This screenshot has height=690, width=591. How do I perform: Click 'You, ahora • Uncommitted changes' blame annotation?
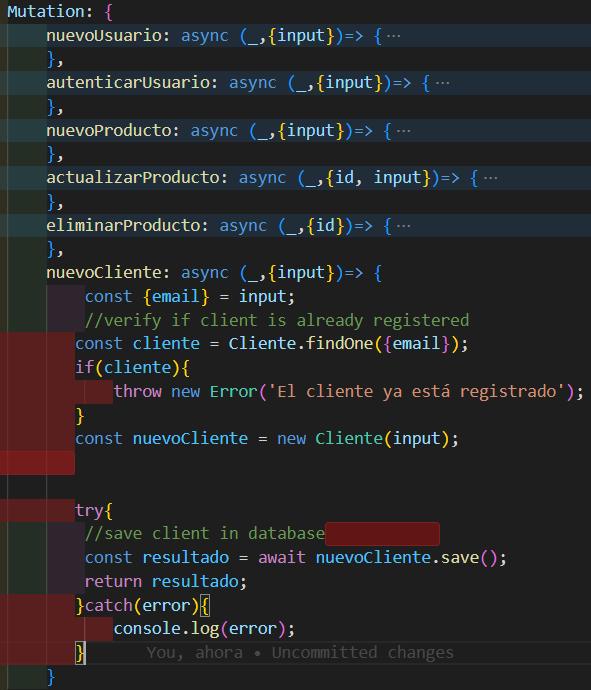300,653
